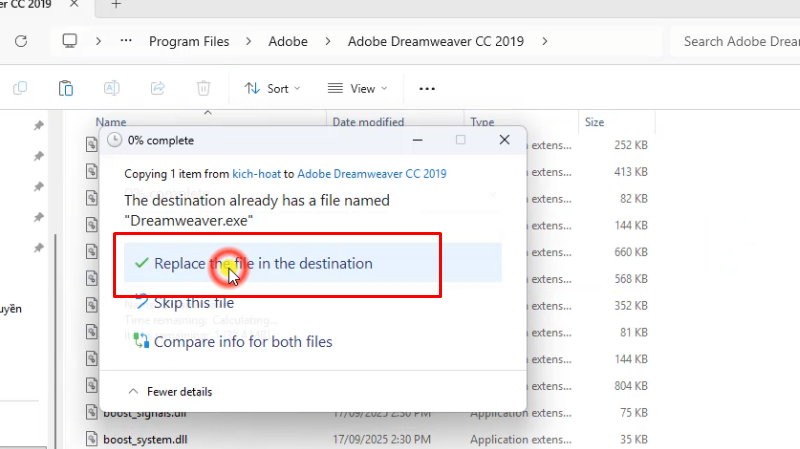The image size is (800, 449).
Task: Select Adobe Dreamweaver CC 2019 breadcrumb
Action: [x=436, y=41]
